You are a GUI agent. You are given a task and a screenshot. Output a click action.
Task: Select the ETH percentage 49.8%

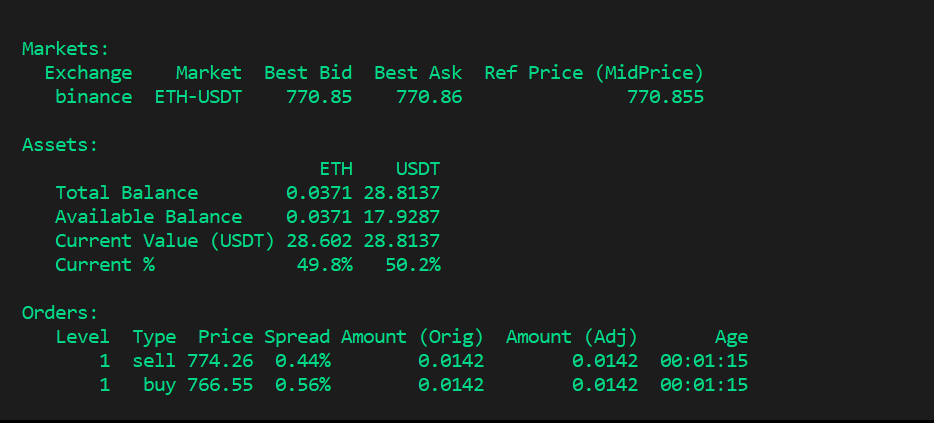click(x=324, y=265)
